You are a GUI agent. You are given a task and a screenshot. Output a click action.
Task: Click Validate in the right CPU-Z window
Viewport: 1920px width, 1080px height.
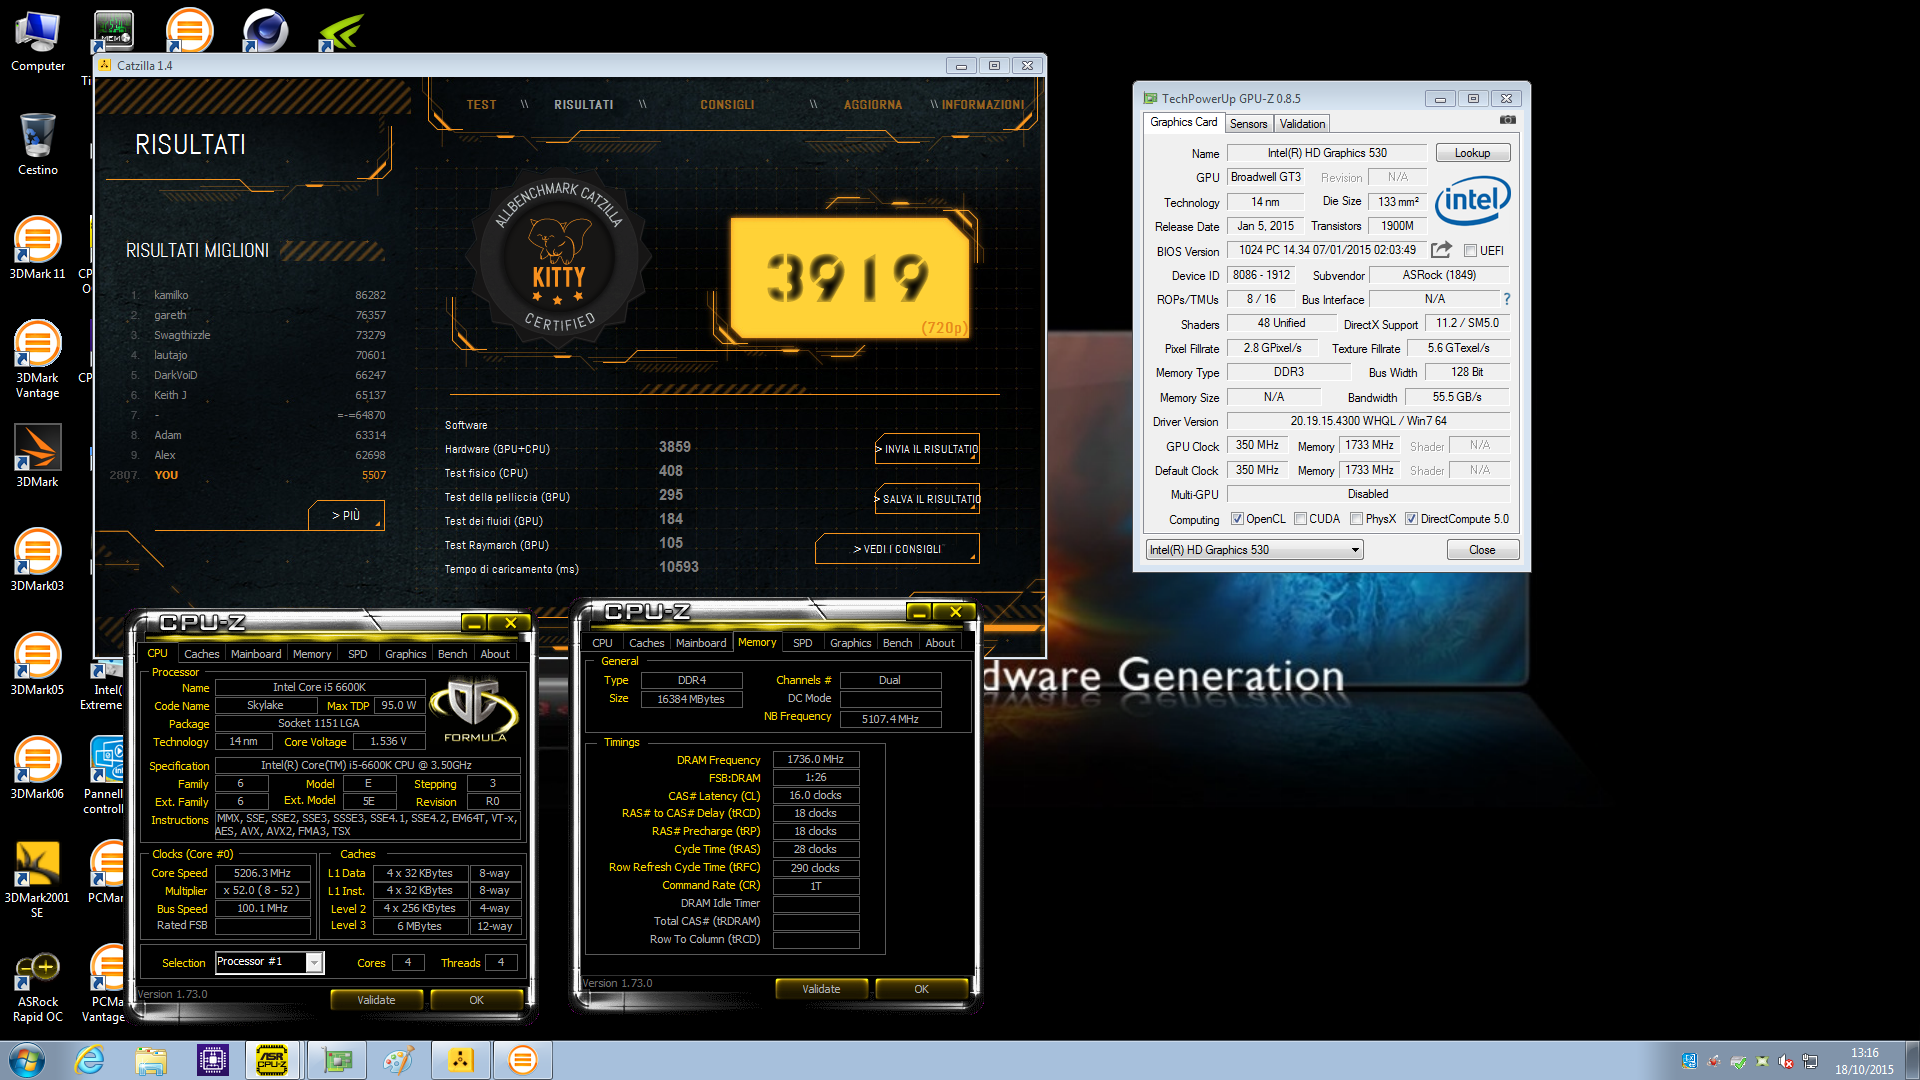coord(821,989)
